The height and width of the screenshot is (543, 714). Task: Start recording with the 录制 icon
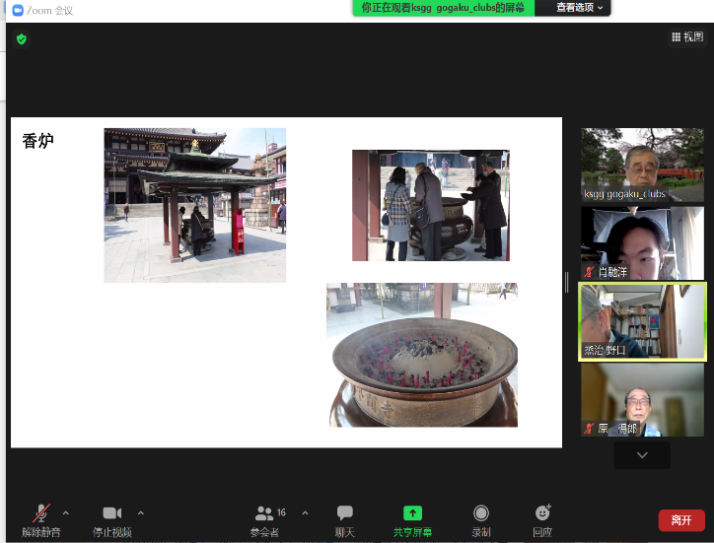481,513
